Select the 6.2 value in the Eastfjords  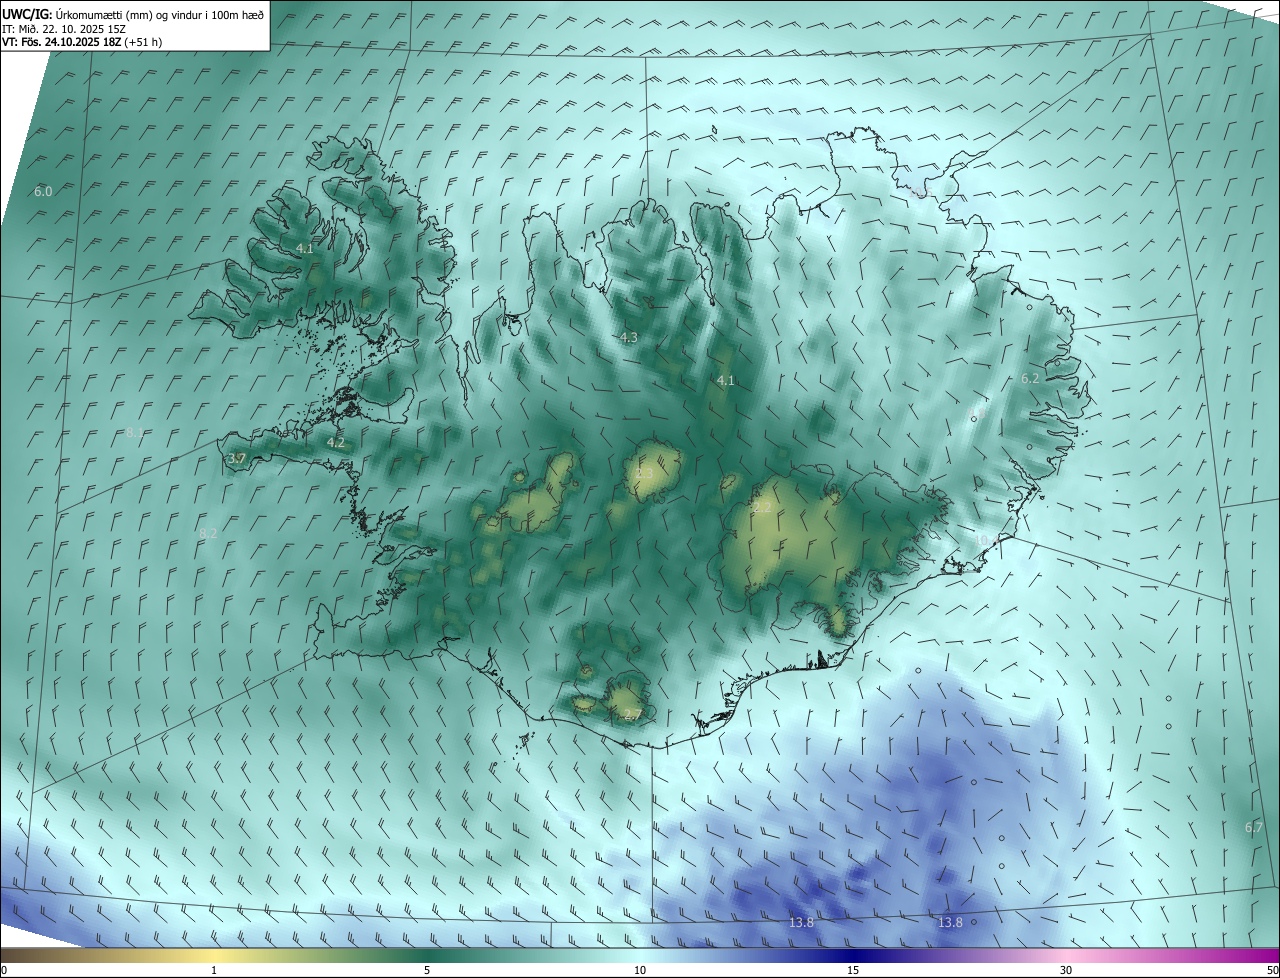pos(1030,378)
